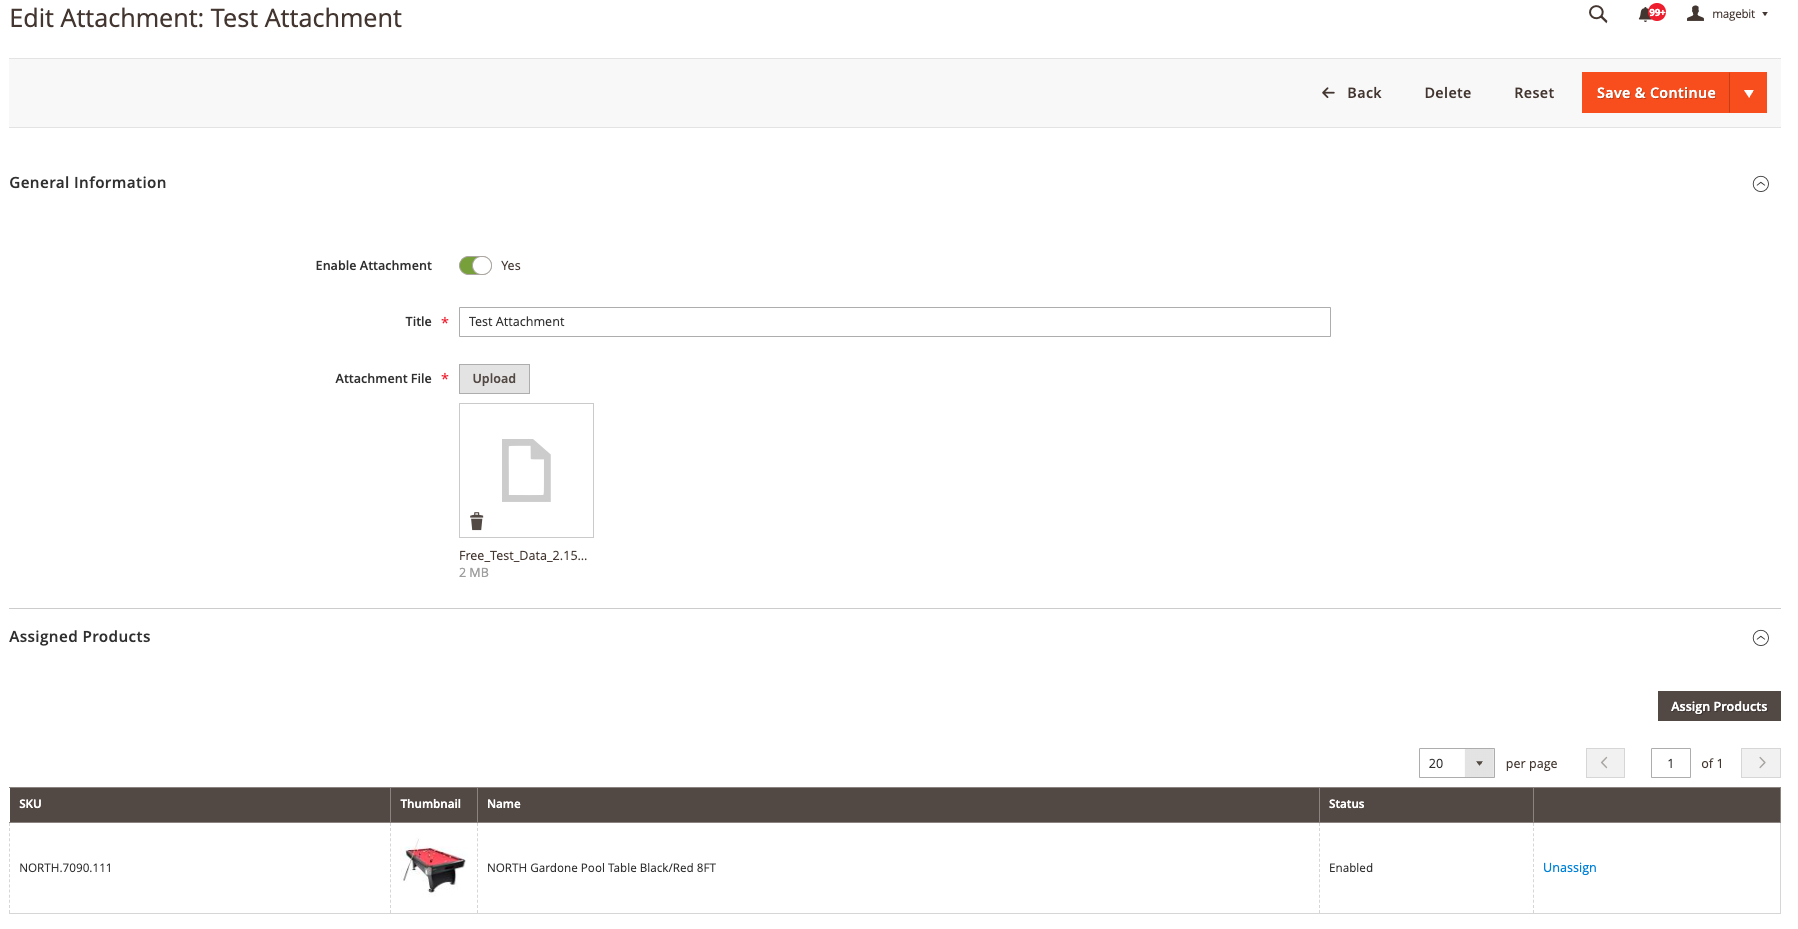Click the Assign Products button

[1719, 705]
